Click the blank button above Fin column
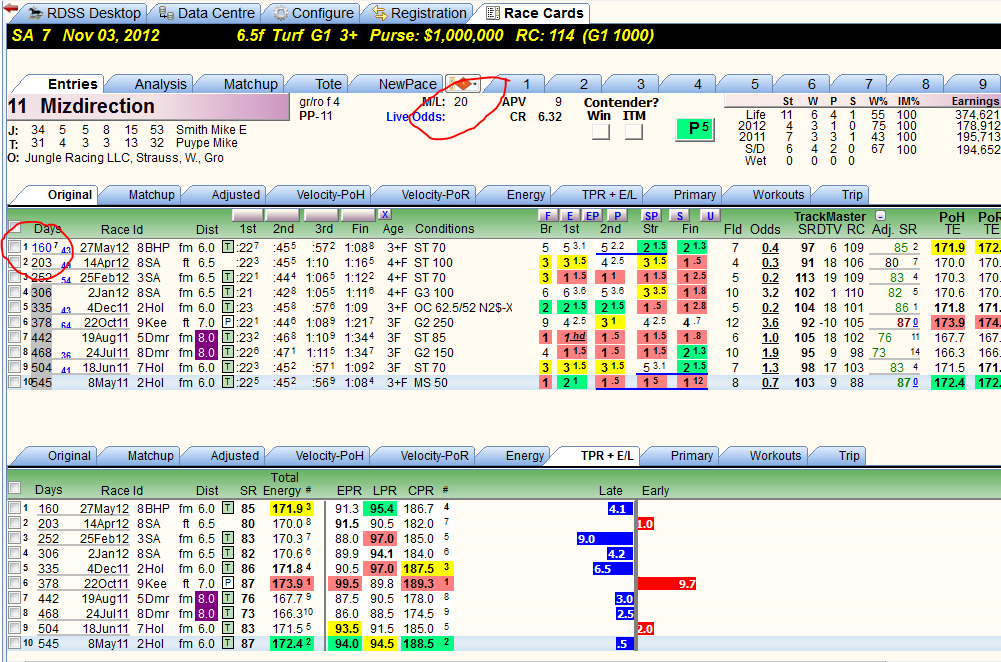This screenshot has width=1001, height=662. click(358, 214)
